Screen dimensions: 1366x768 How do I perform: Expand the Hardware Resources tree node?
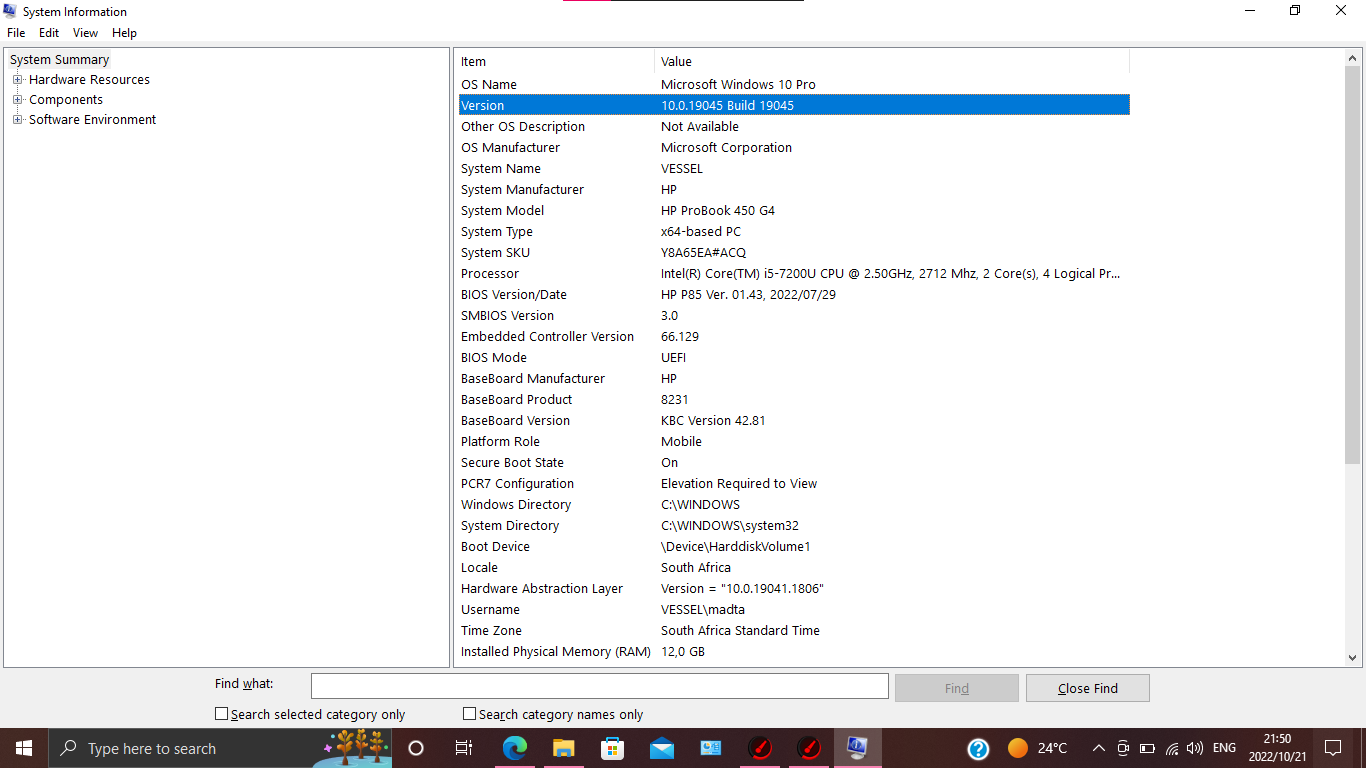17,80
